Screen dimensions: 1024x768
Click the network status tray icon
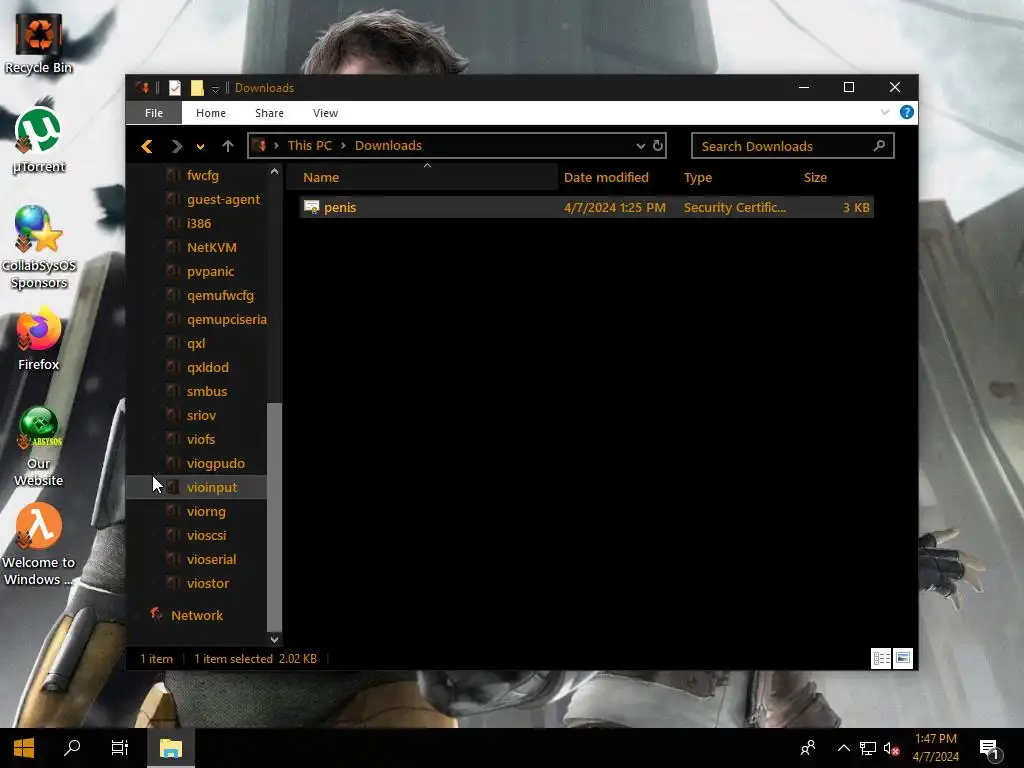coord(868,749)
